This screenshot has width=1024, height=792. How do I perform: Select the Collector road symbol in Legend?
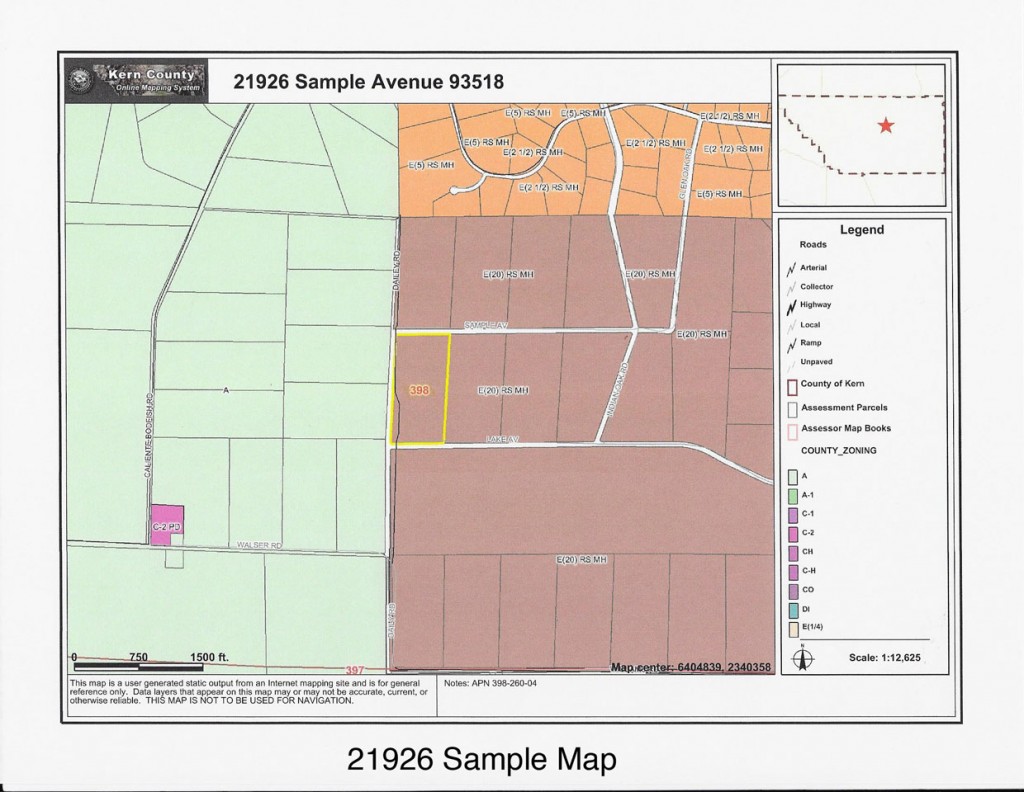pos(790,286)
